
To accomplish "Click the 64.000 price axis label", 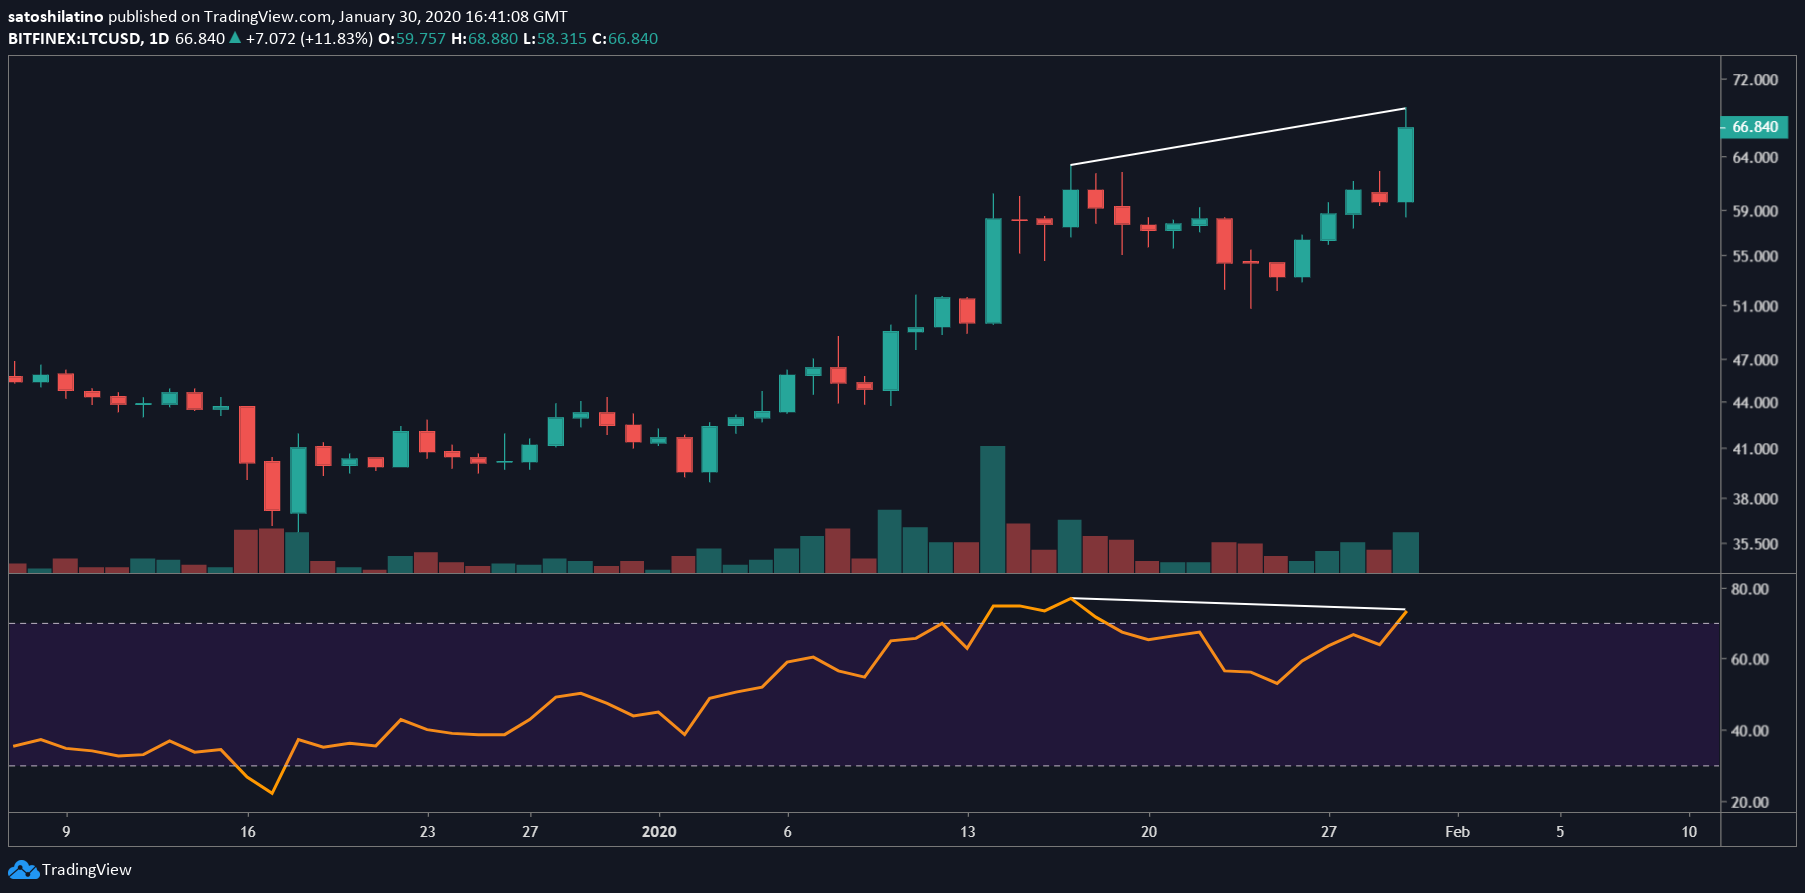I will pos(1755,157).
